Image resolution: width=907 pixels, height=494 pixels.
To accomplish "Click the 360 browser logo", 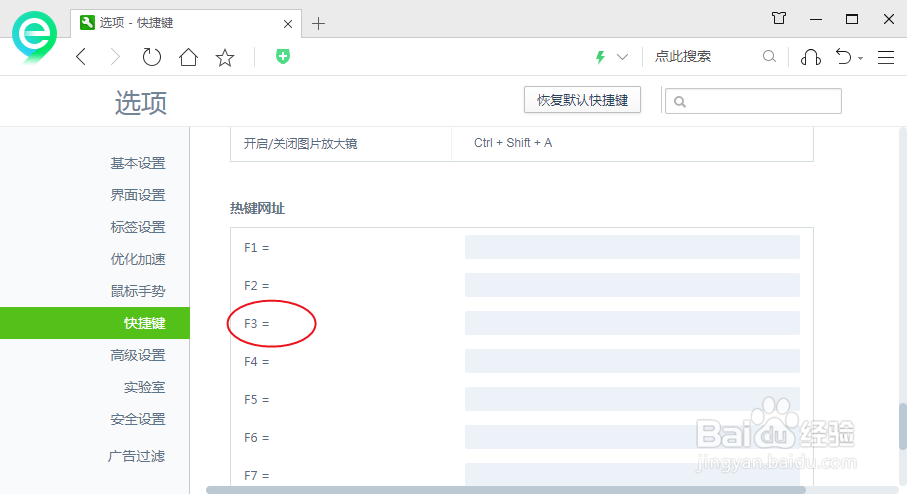I will click(35, 36).
